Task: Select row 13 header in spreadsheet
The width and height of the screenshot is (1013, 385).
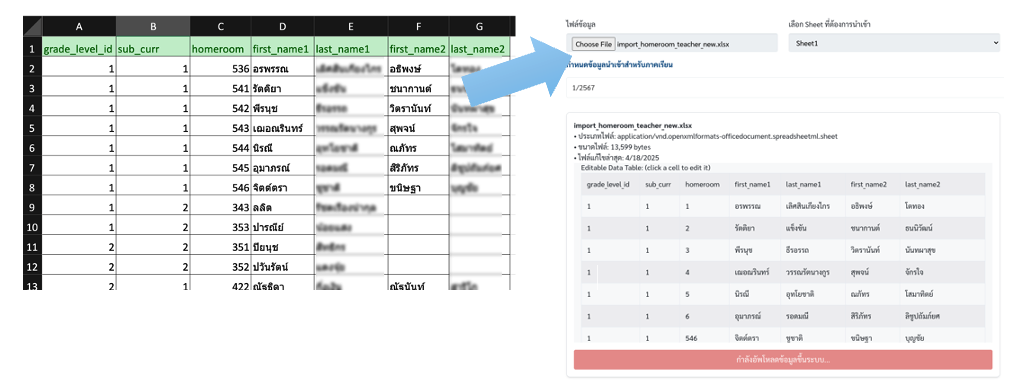Action: click(x=32, y=285)
